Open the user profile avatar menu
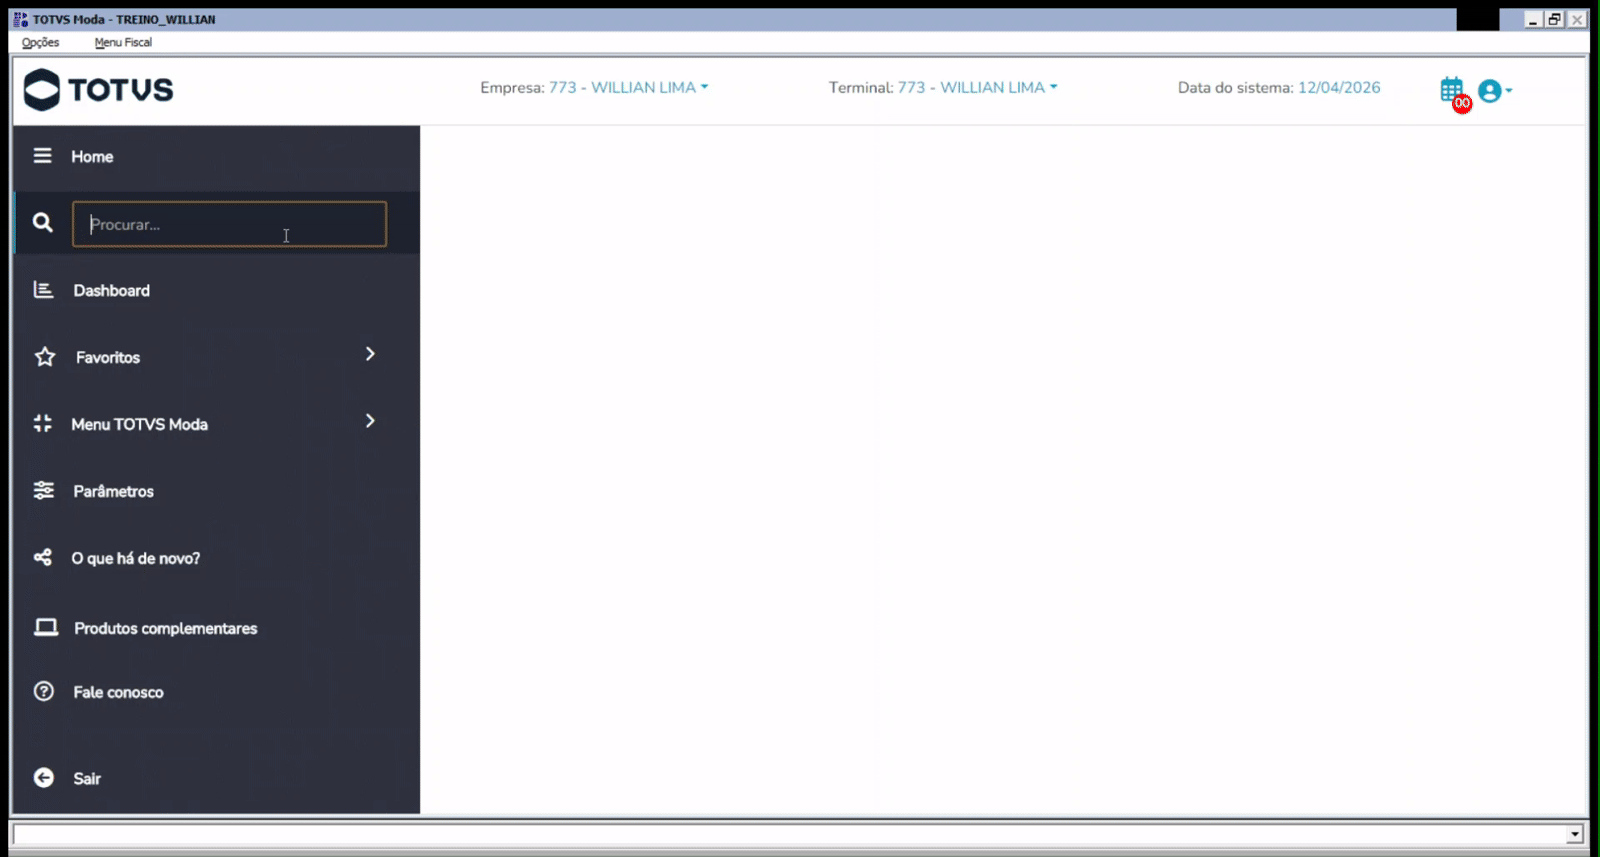 [x=1494, y=91]
